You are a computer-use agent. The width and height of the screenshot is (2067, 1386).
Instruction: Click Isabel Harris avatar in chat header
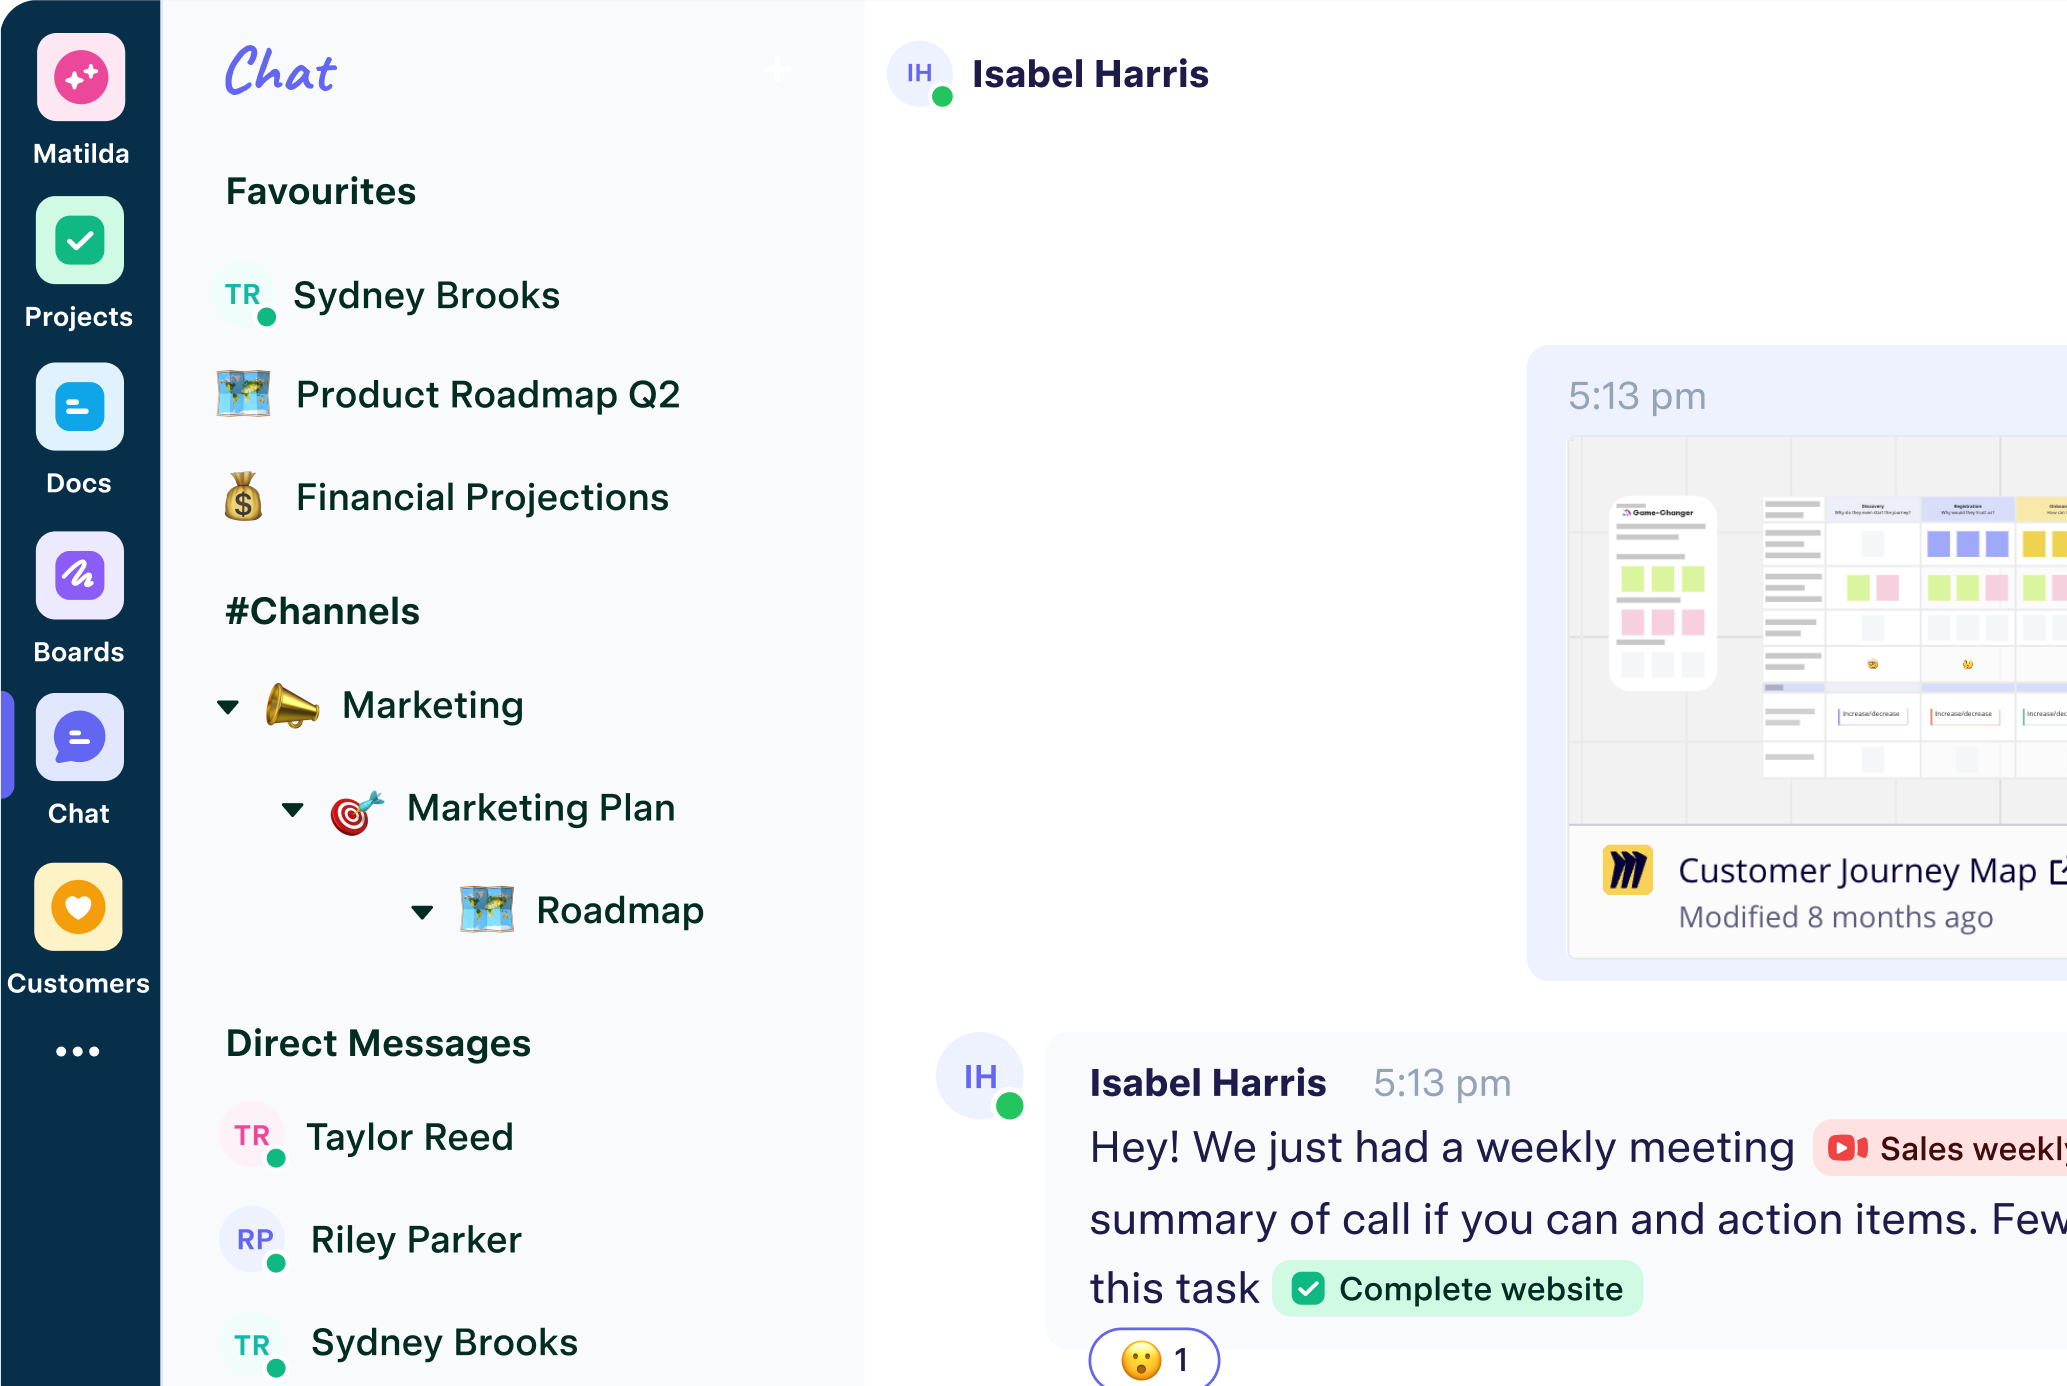(x=920, y=73)
